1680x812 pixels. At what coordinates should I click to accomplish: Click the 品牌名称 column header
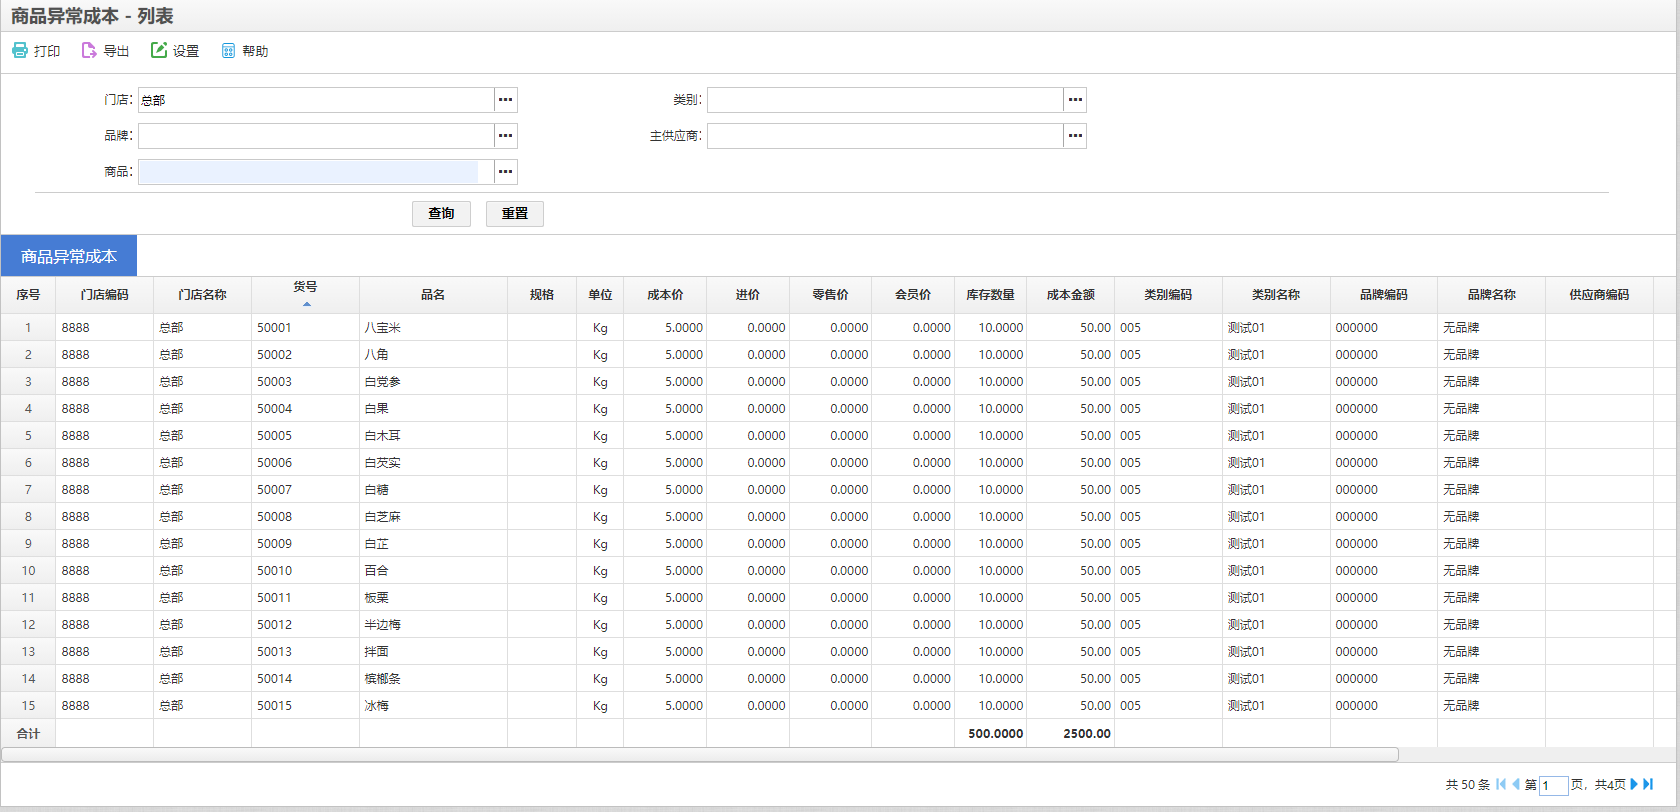click(1492, 295)
